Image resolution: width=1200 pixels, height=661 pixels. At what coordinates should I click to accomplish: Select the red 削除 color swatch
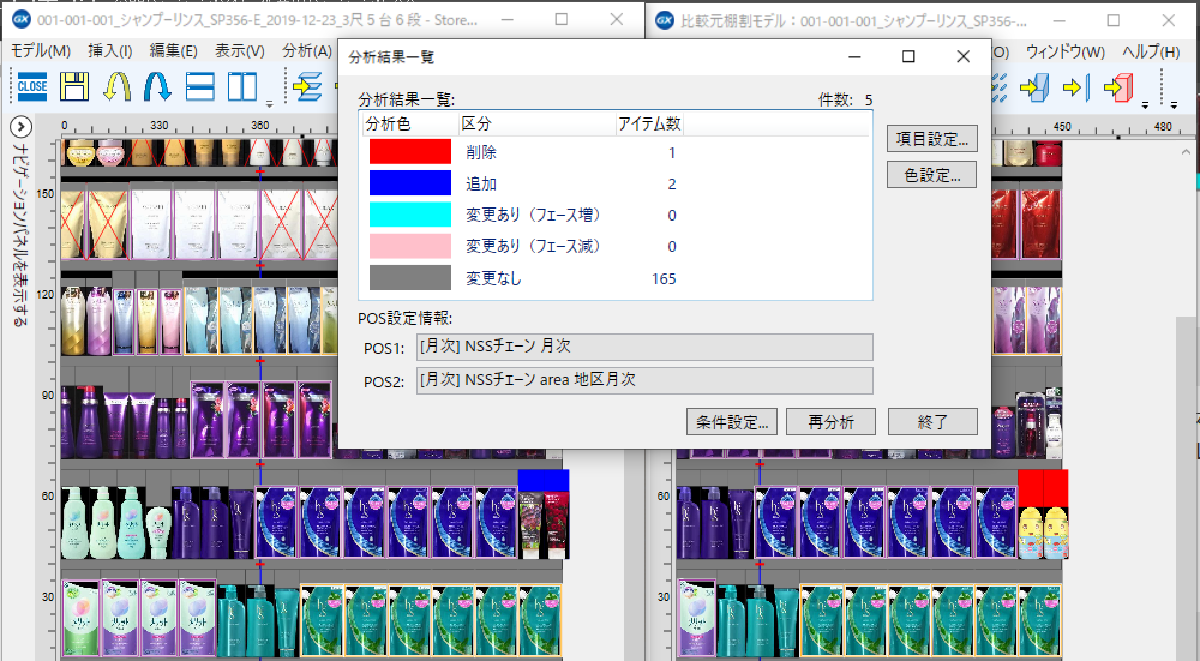point(410,152)
